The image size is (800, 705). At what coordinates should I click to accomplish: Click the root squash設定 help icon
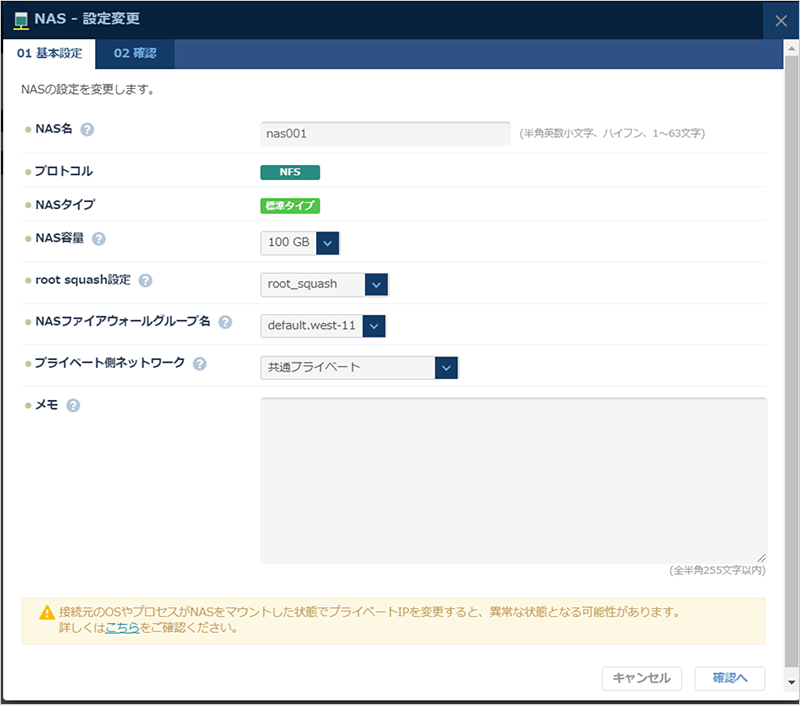tap(147, 280)
